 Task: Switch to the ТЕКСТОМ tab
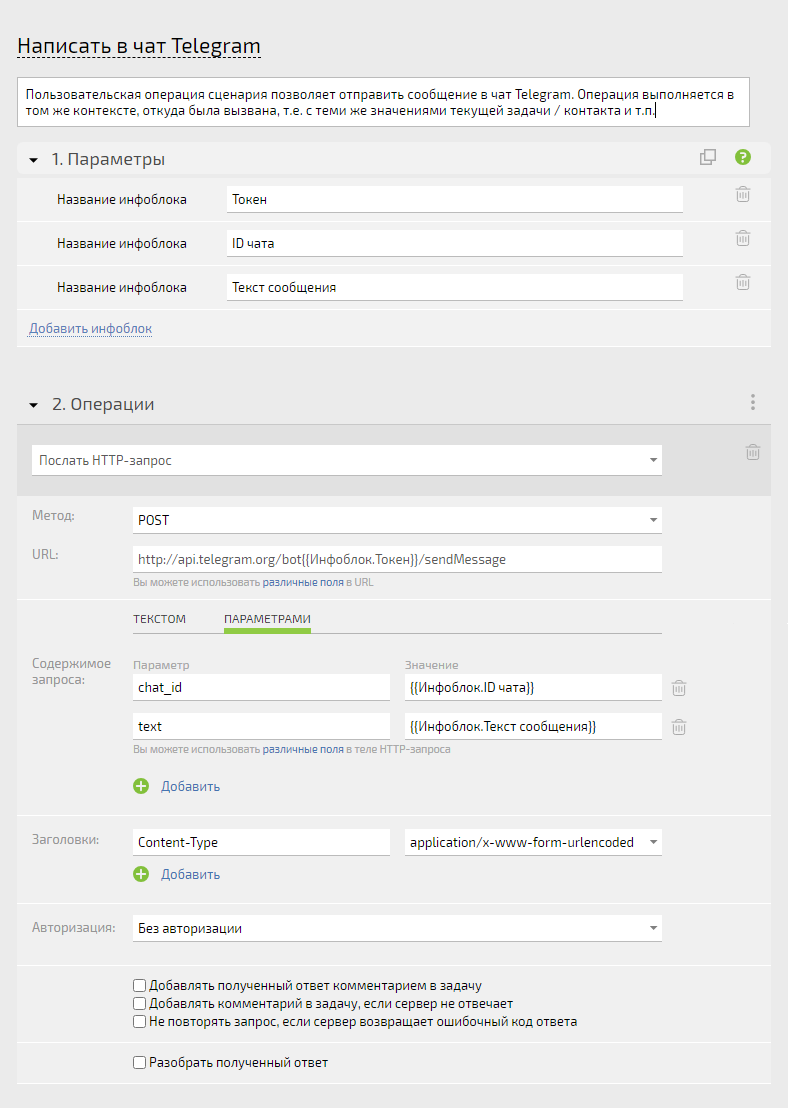coord(160,618)
